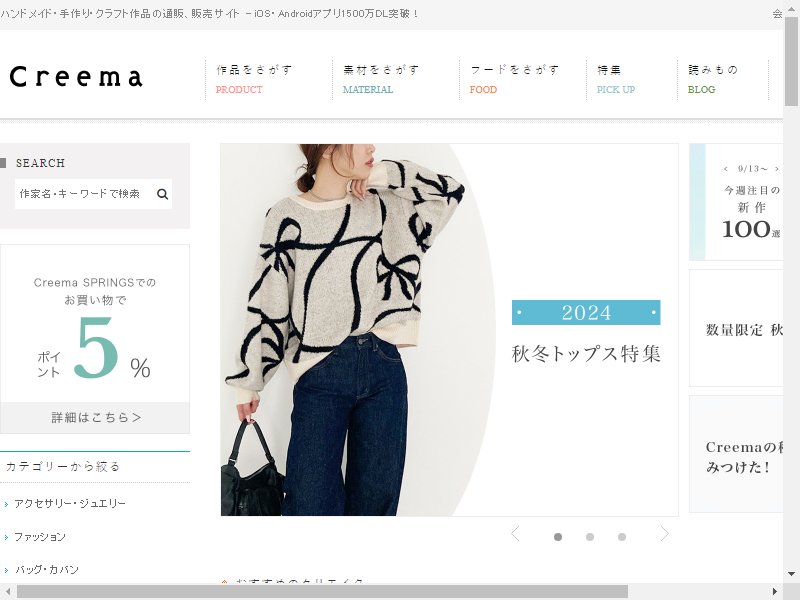Viewport: 800px width, 600px height.
Task: Click the search magnifier icon
Action: coord(162,194)
